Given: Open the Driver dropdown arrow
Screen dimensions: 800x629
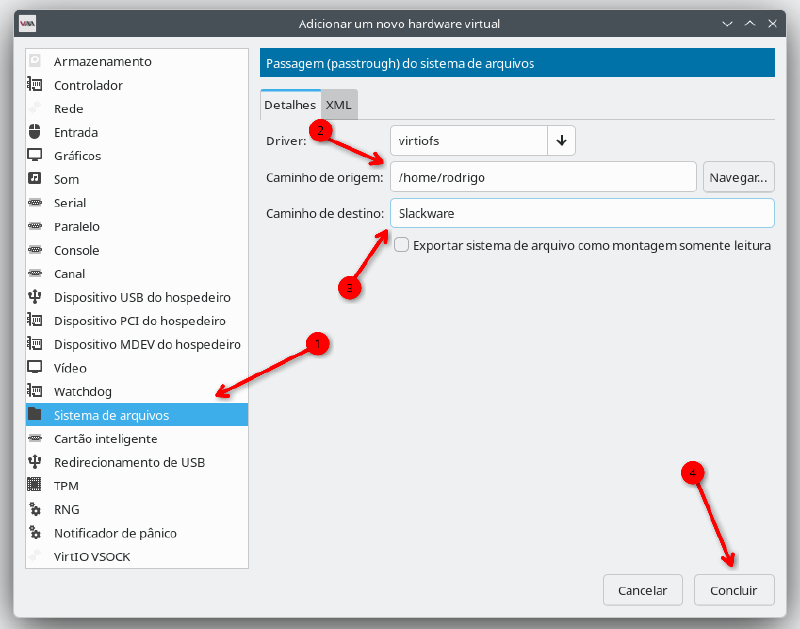Looking at the screenshot, I should click(561, 141).
